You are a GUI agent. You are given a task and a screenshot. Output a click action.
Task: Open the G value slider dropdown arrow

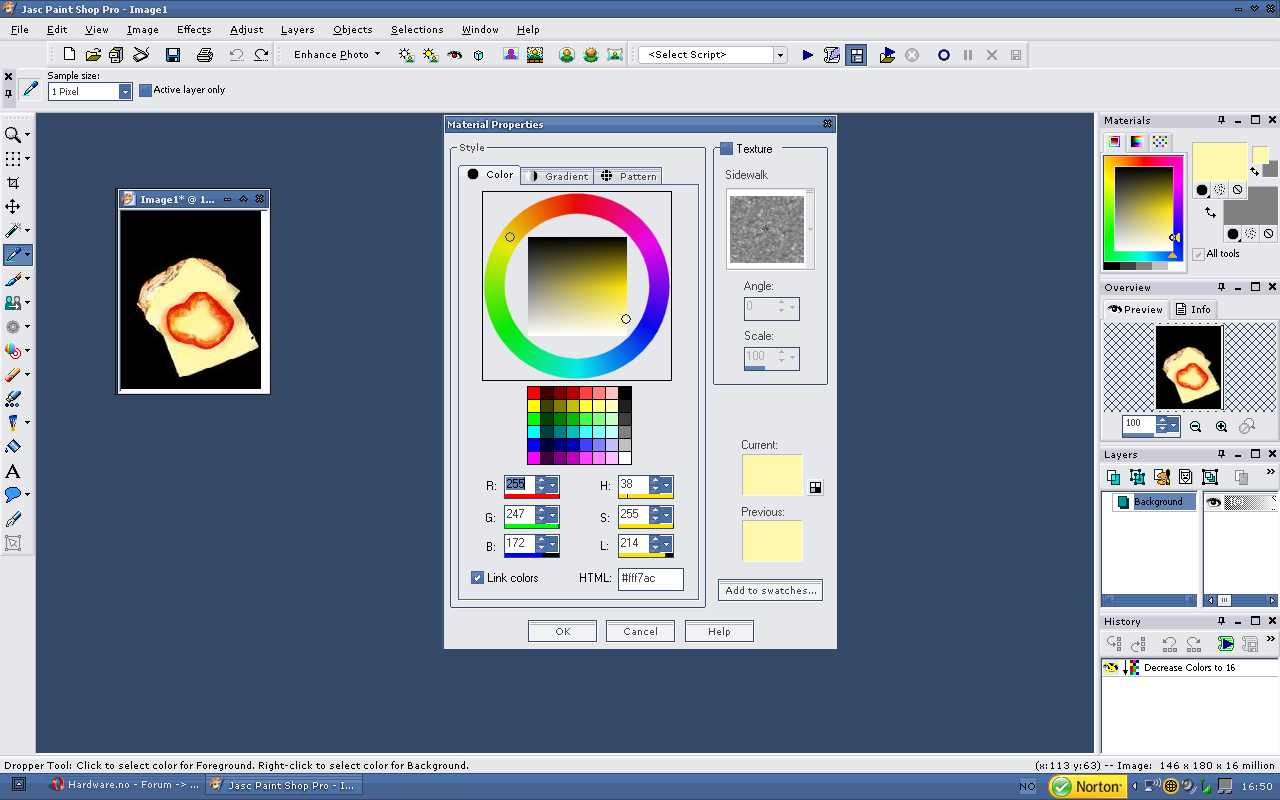pyautogui.click(x=554, y=515)
